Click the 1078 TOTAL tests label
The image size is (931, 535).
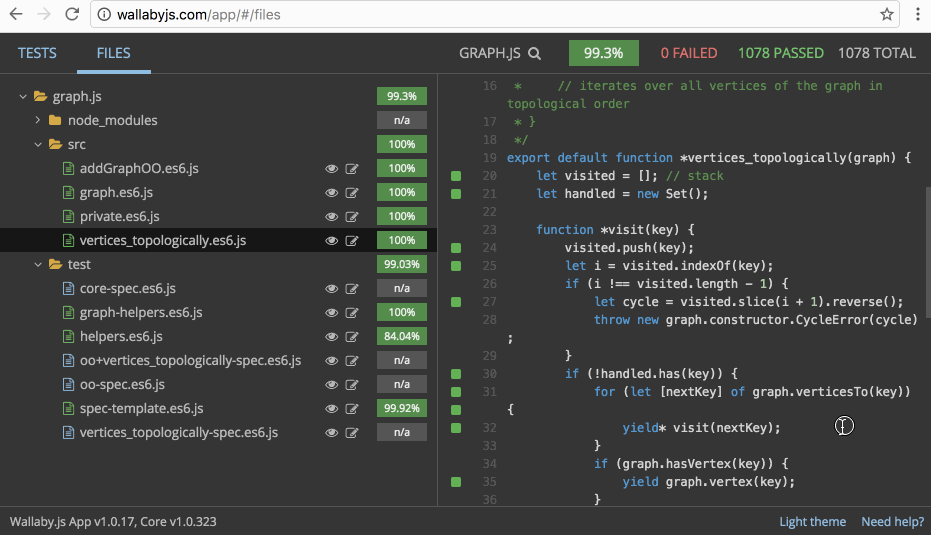tap(876, 53)
